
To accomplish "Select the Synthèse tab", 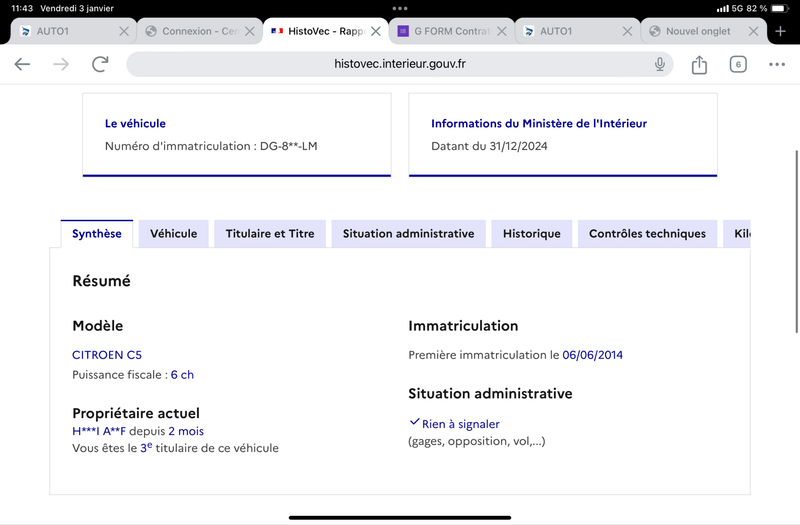I will [x=96, y=234].
